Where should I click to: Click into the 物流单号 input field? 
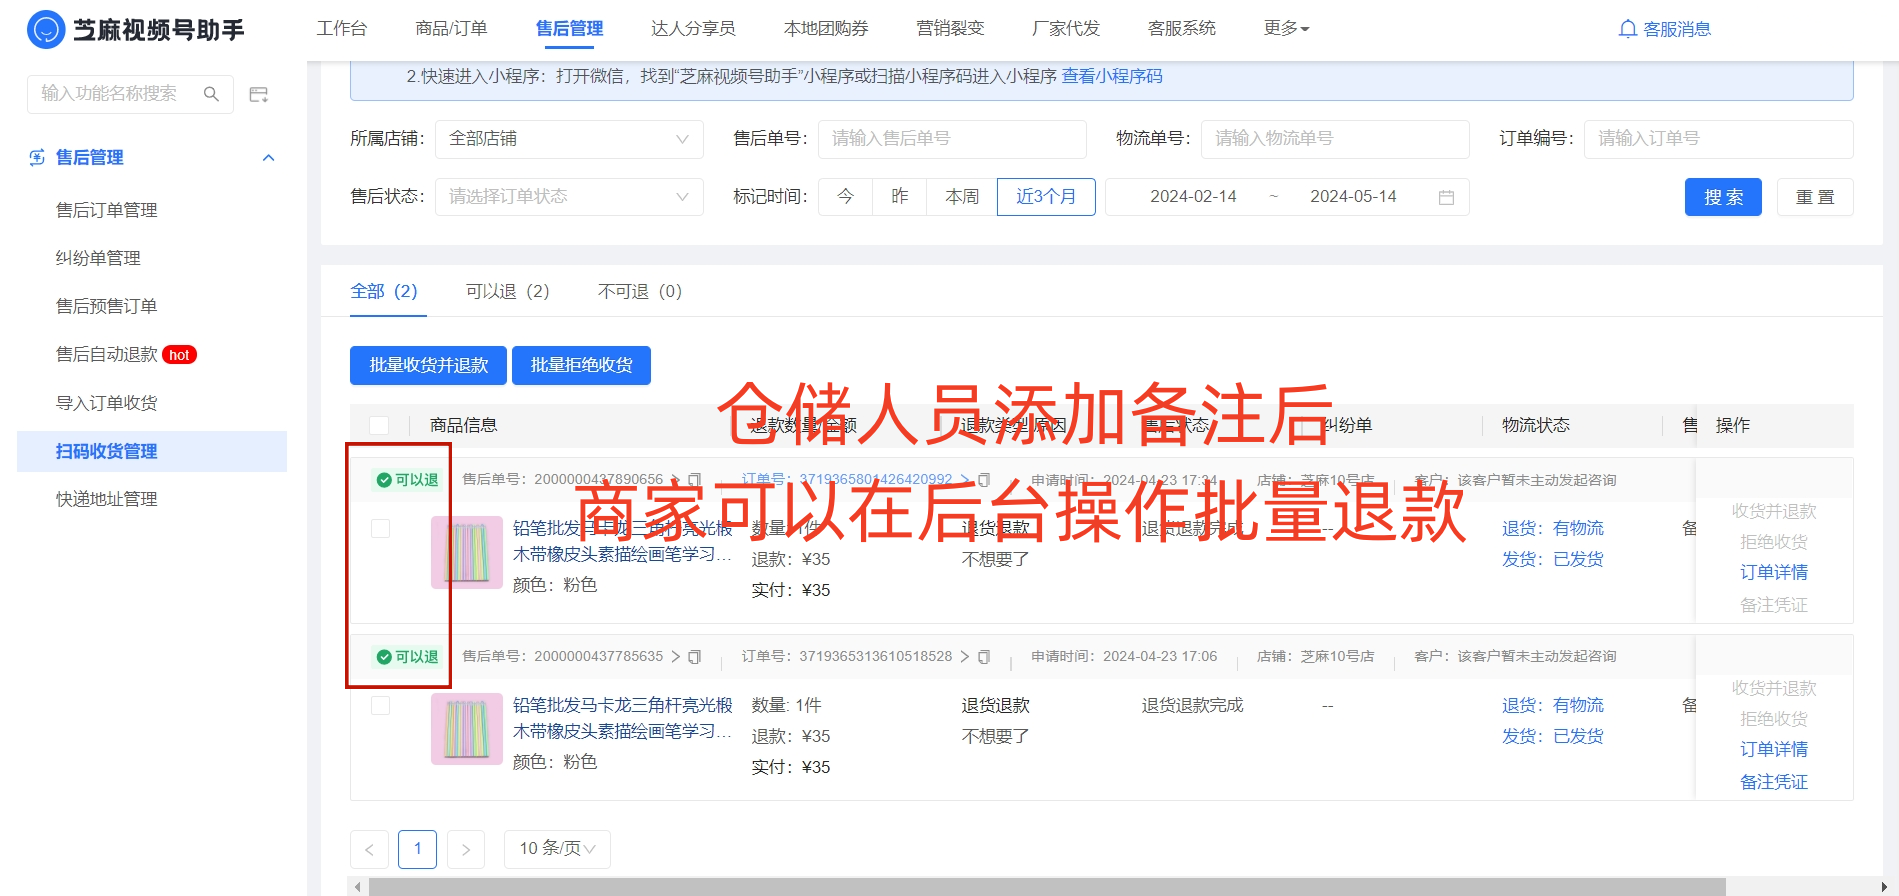click(1335, 139)
